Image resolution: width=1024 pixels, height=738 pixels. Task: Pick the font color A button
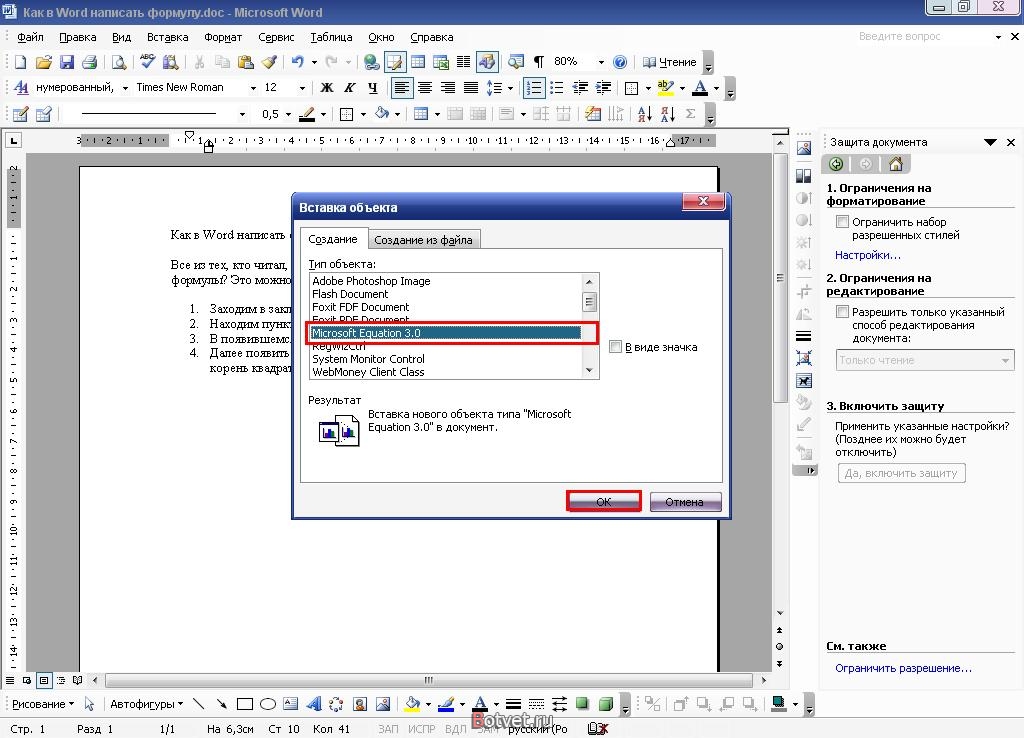coord(700,88)
